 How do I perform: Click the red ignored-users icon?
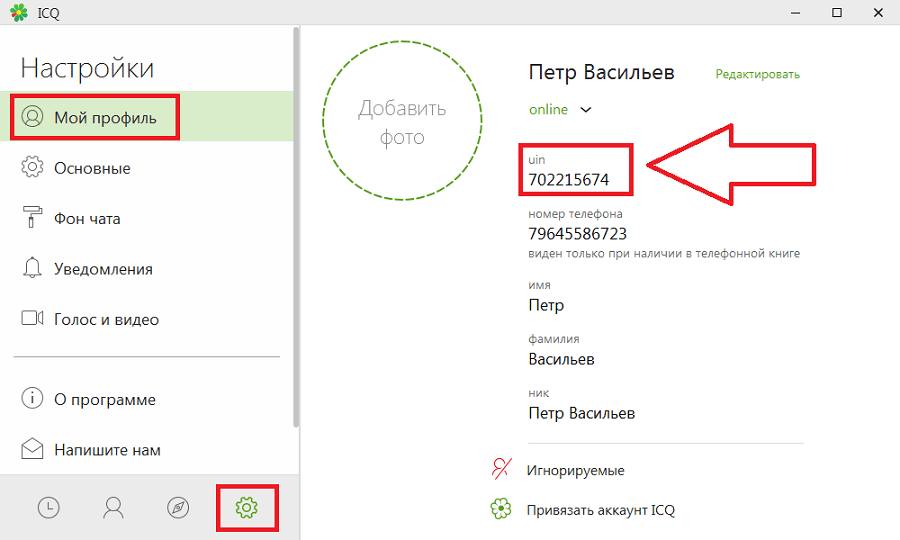point(501,469)
